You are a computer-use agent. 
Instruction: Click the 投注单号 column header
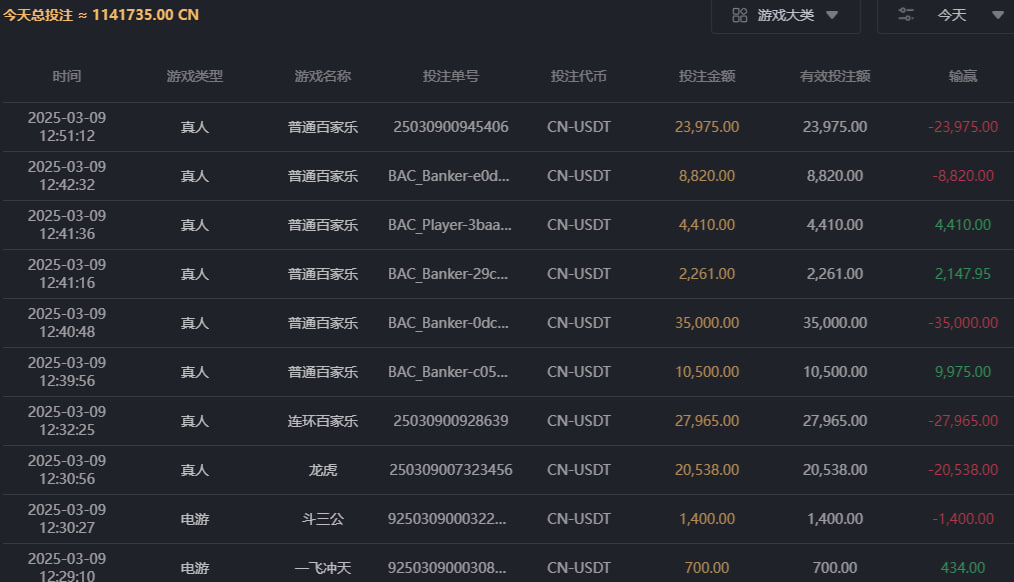click(451, 76)
